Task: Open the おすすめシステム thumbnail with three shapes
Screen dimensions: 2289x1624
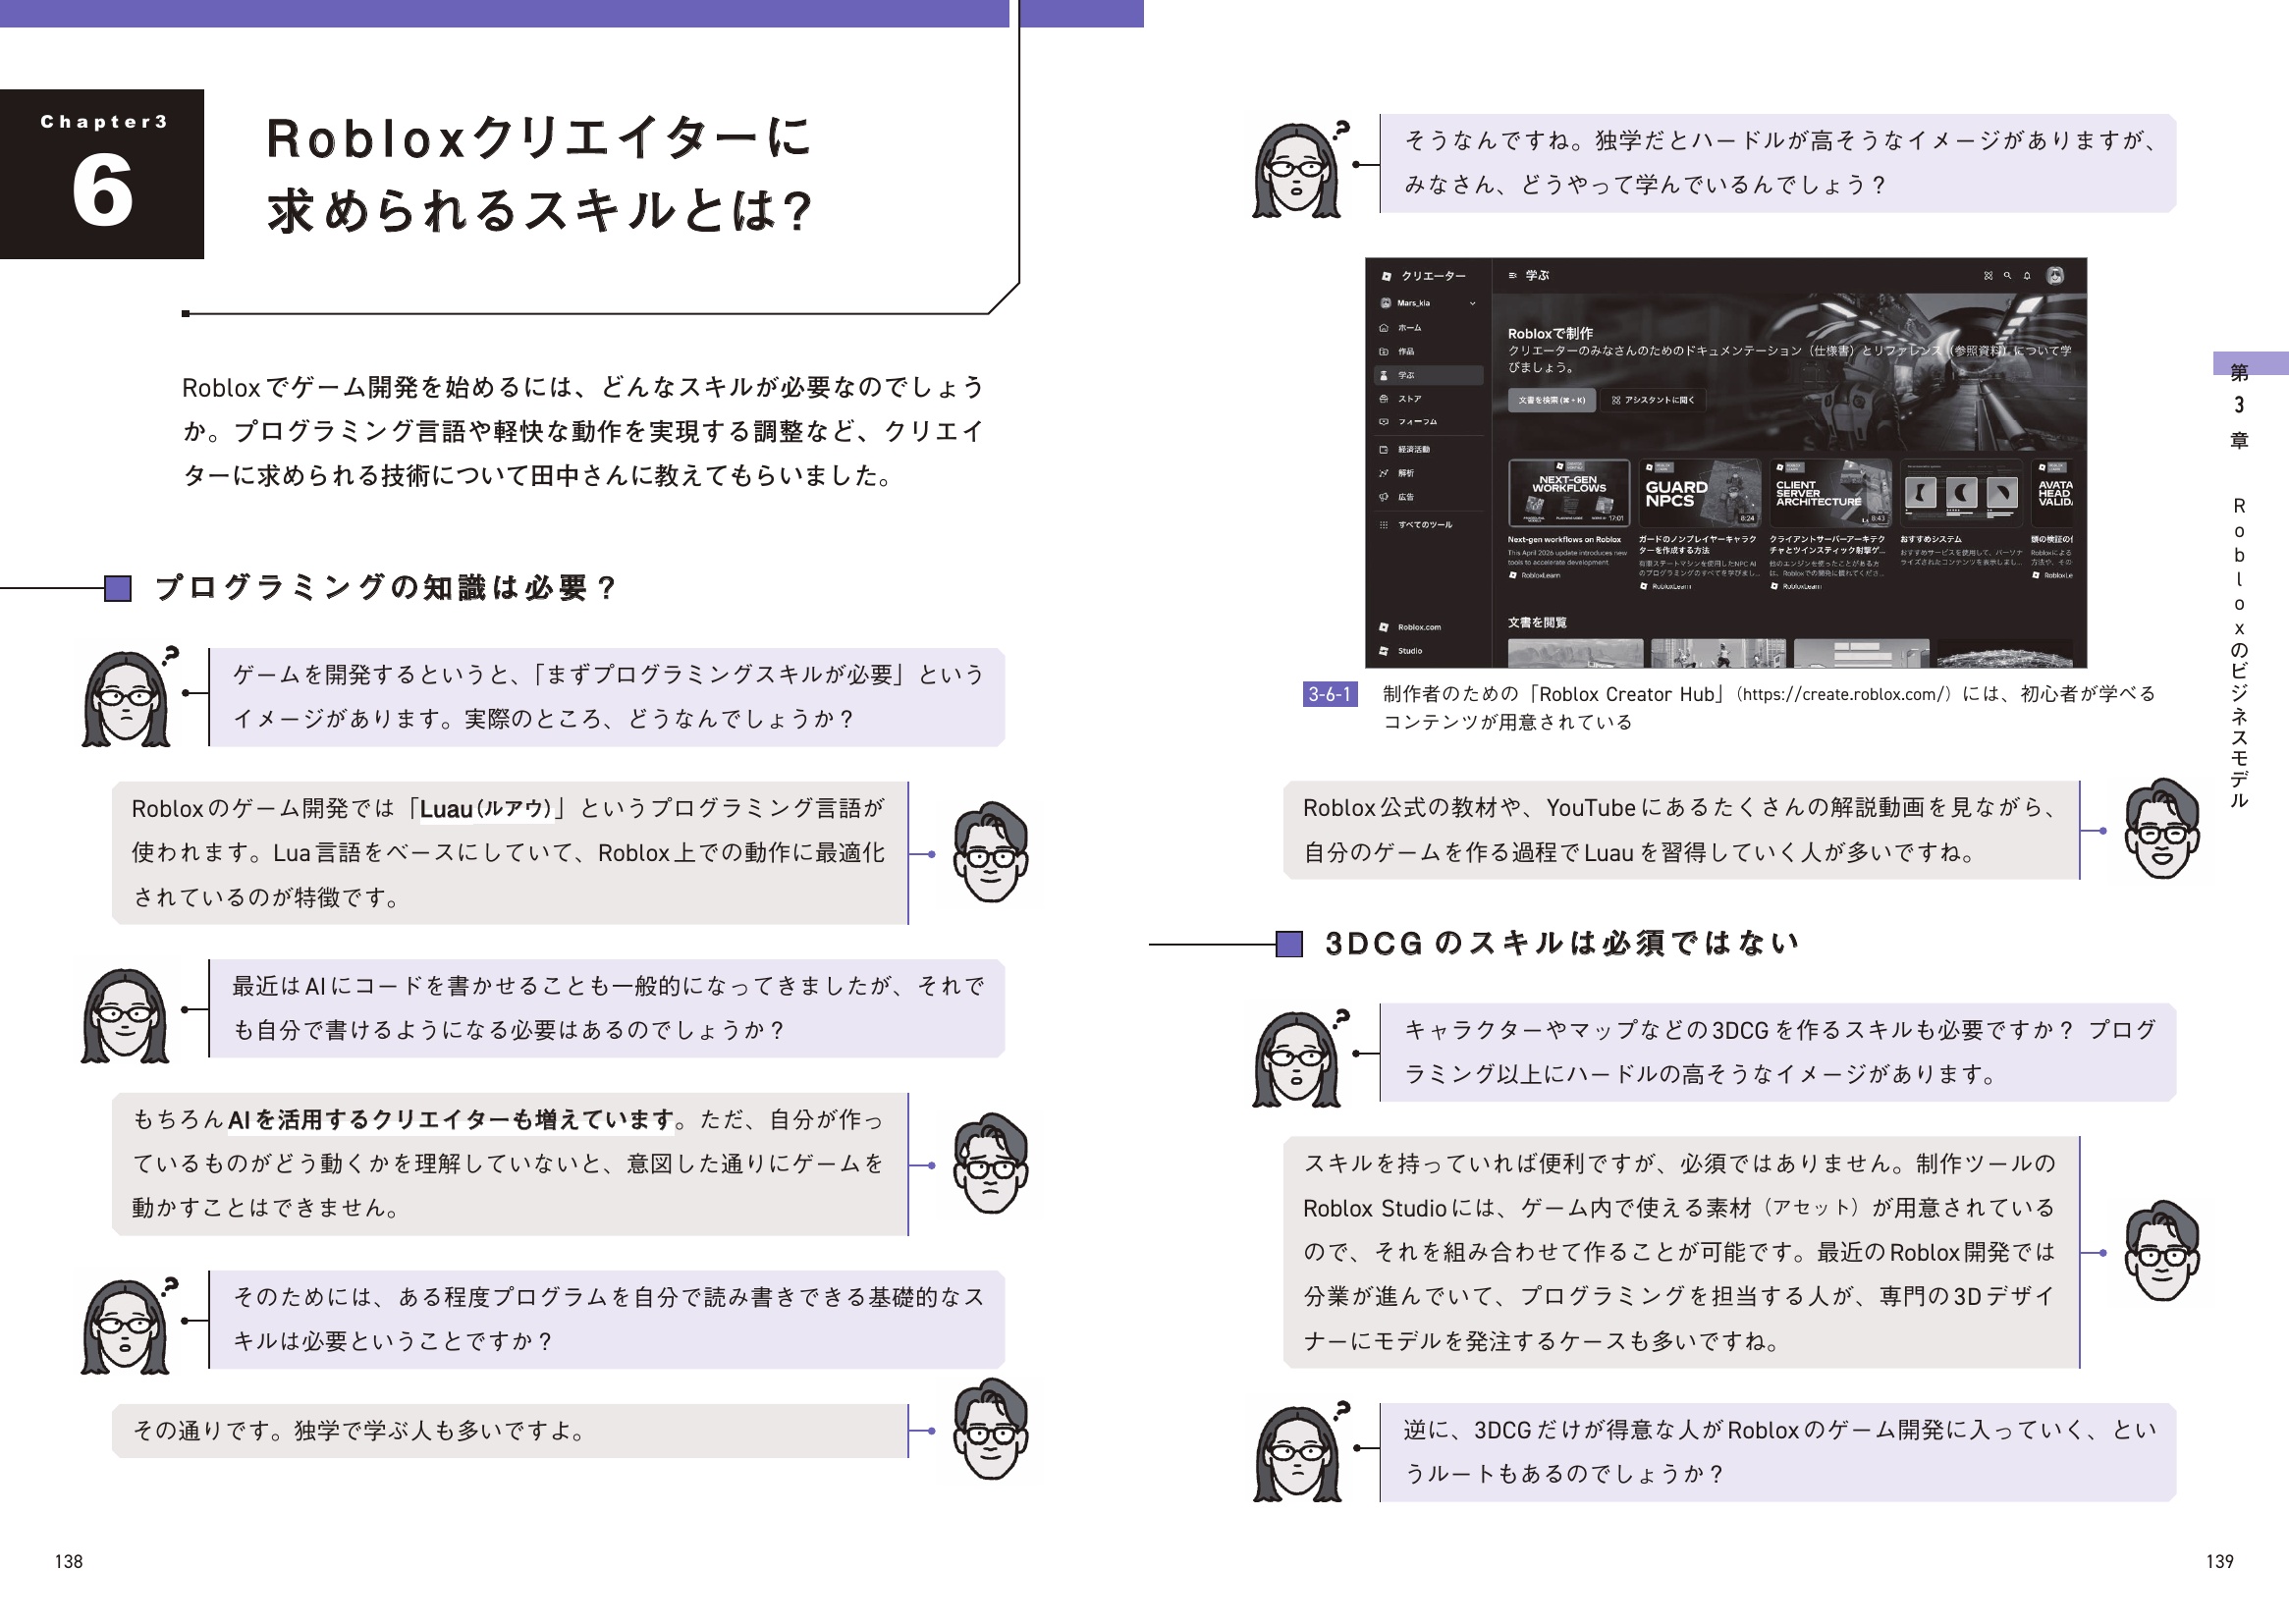Action: coord(1961,493)
